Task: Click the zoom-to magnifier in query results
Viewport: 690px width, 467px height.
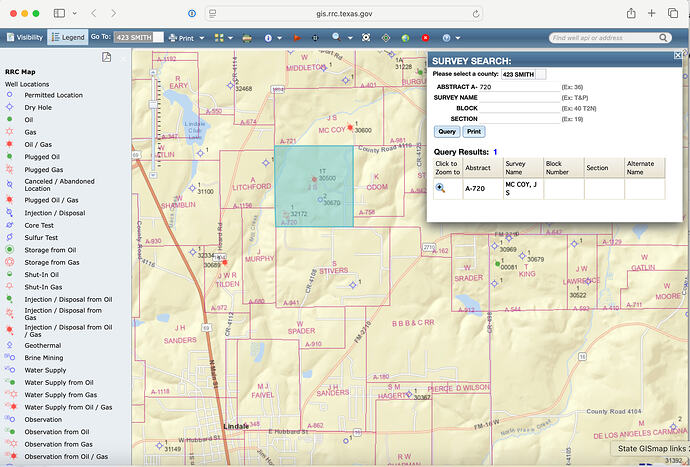Action: click(x=440, y=188)
